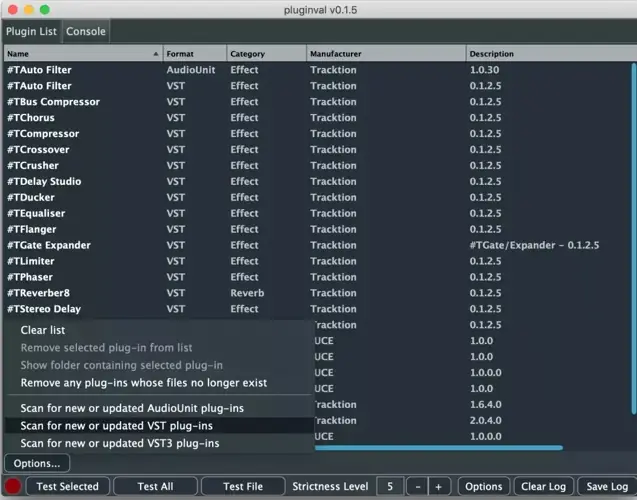Select Scan for new or updated VST plug-ins
Viewport: 637px width, 500px height.
coord(116,426)
